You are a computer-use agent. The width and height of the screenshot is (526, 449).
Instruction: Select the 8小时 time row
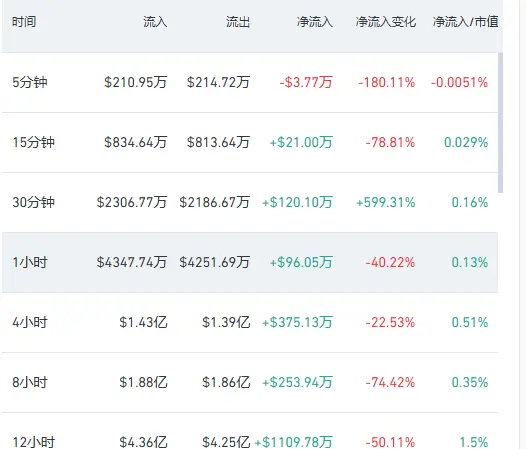[250, 383]
